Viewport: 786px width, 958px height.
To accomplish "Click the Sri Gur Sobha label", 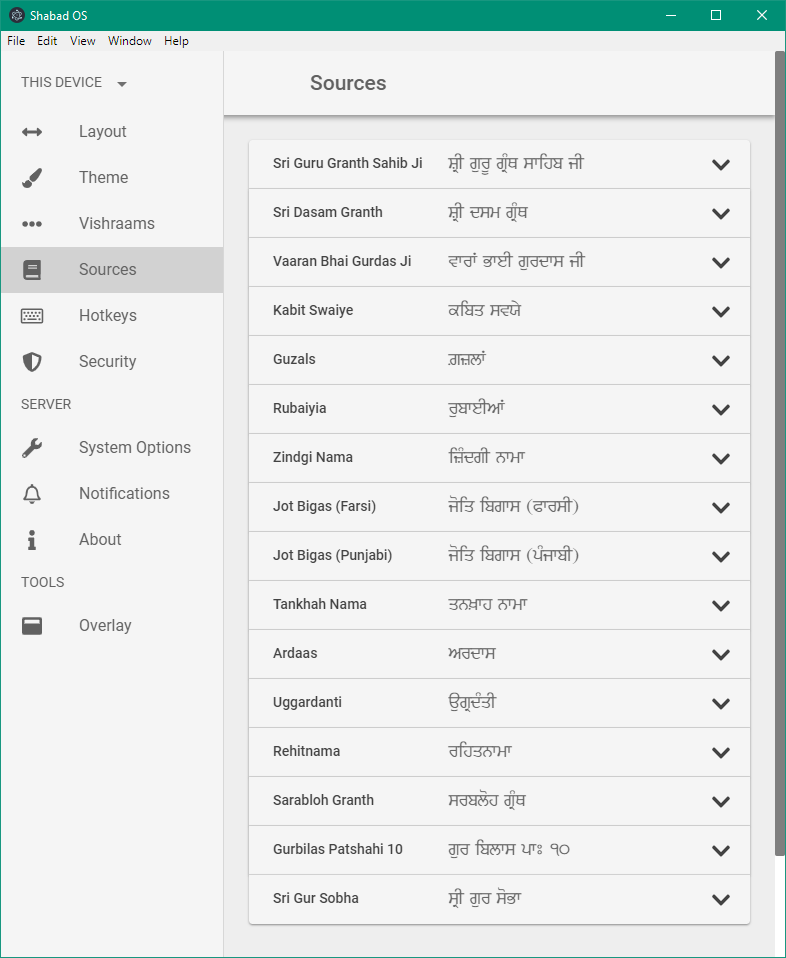I will pyautogui.click(x=315, y=898).
